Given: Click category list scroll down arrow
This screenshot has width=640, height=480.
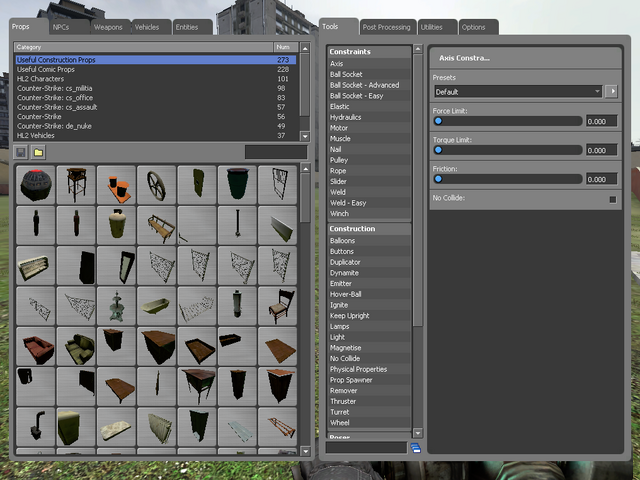Looking at the screenshot, I should pos(305,136).
